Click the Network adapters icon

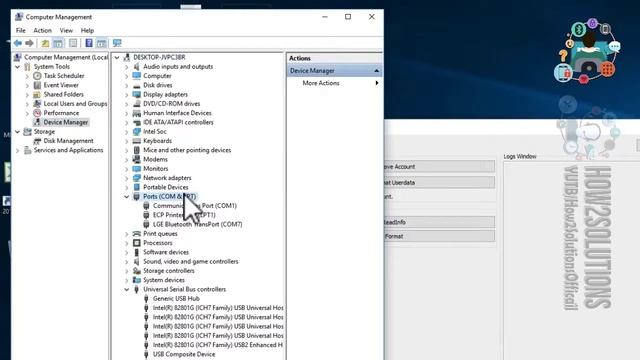coord(137,178)
